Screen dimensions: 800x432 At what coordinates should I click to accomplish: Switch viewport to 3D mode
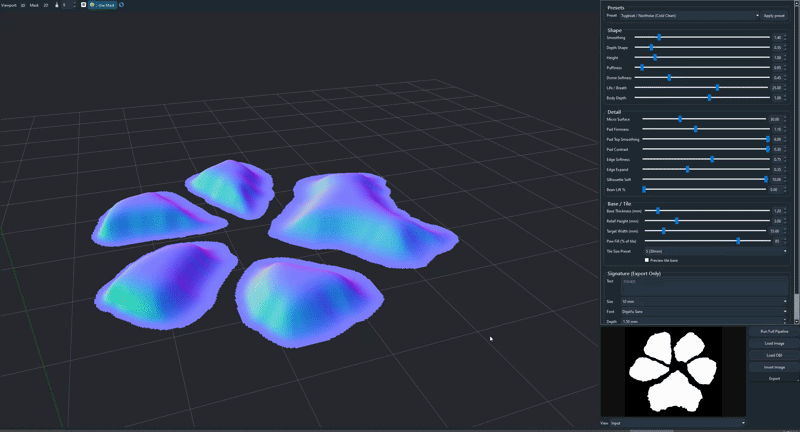pyautogui.click(x=23, y=5)
